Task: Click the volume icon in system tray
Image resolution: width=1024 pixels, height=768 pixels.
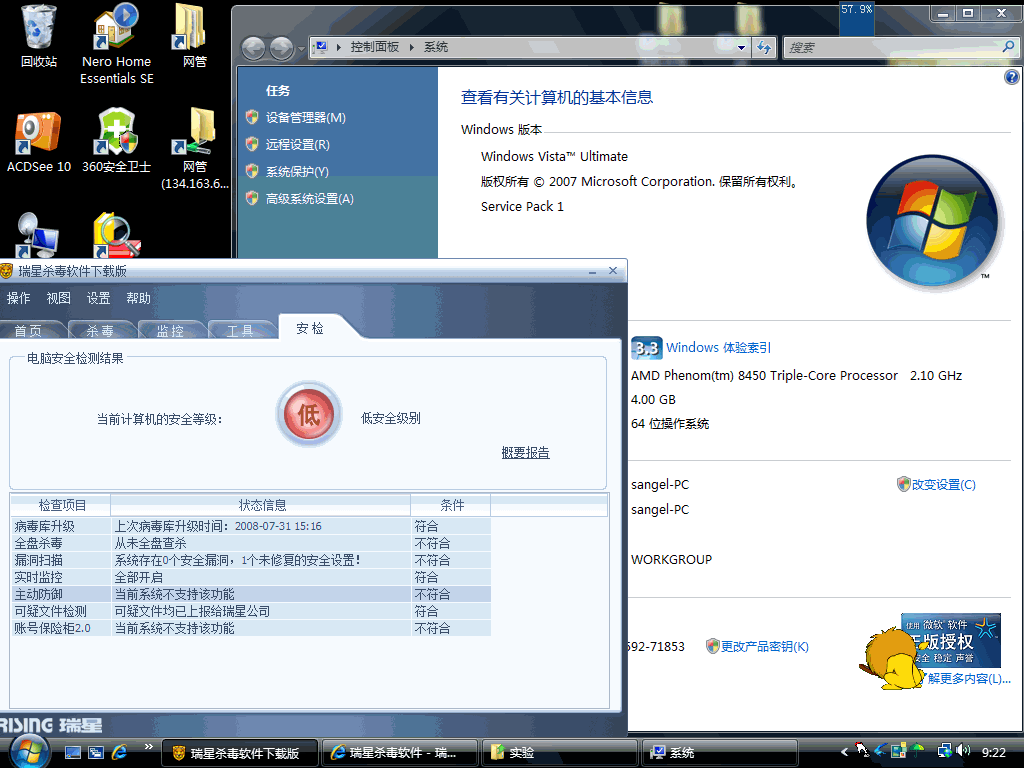Action: tap(962, 751)
